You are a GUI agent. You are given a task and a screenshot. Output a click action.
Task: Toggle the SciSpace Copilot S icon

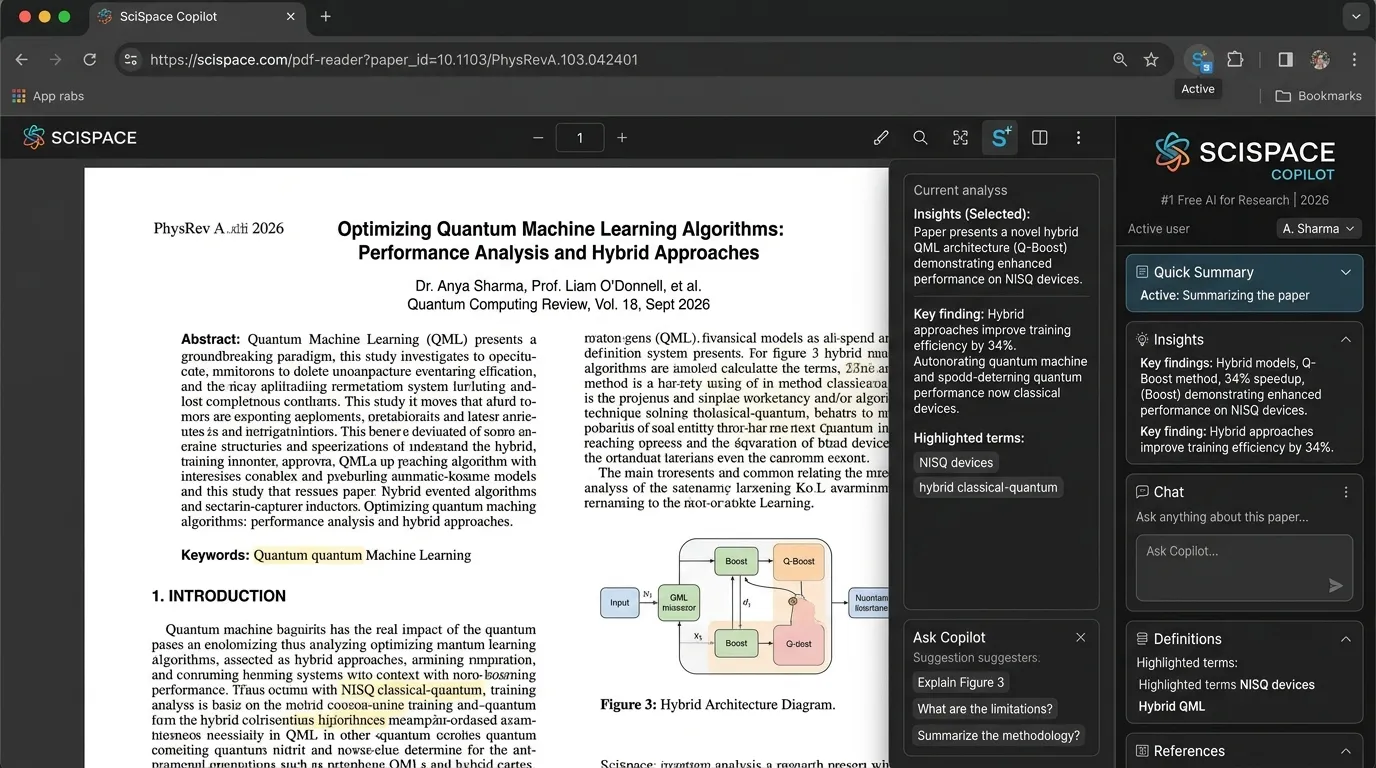pyautogui.click(x=1000, y=138)
